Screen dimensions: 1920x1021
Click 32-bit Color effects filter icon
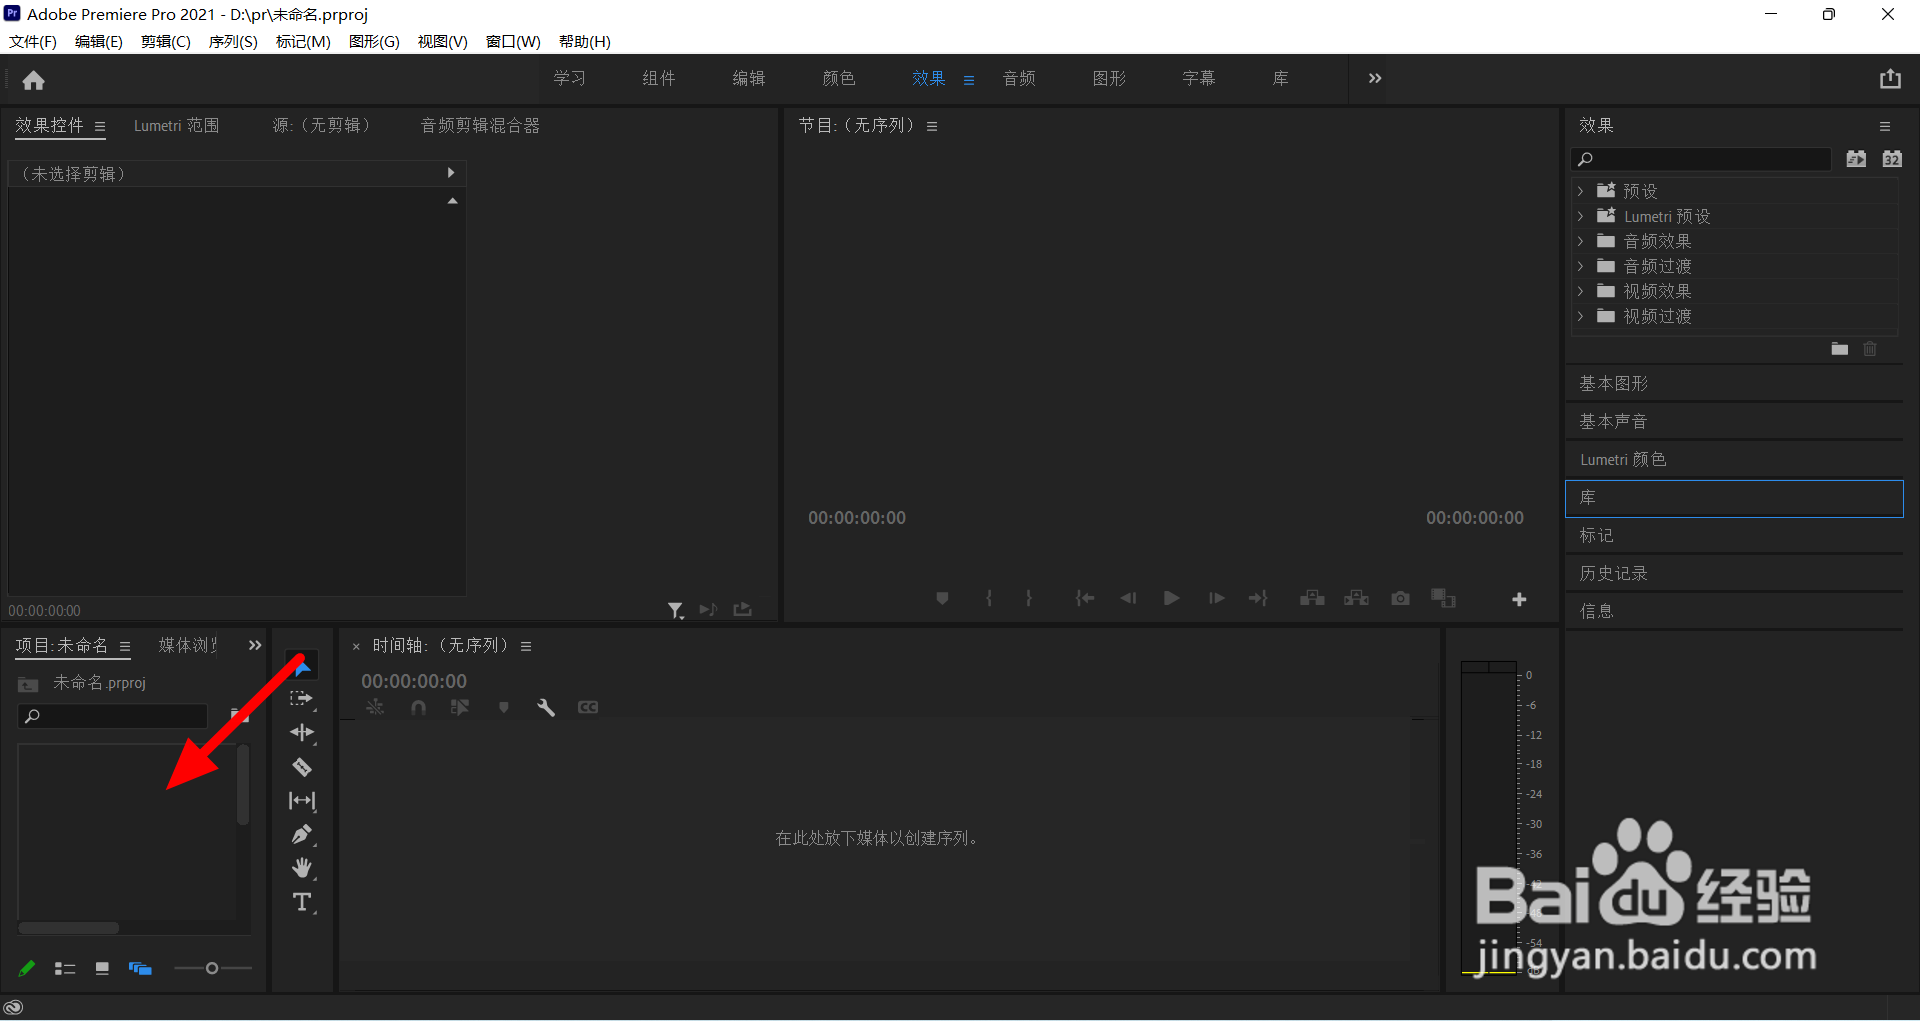pyautogui.click(x=1892, y=159)
